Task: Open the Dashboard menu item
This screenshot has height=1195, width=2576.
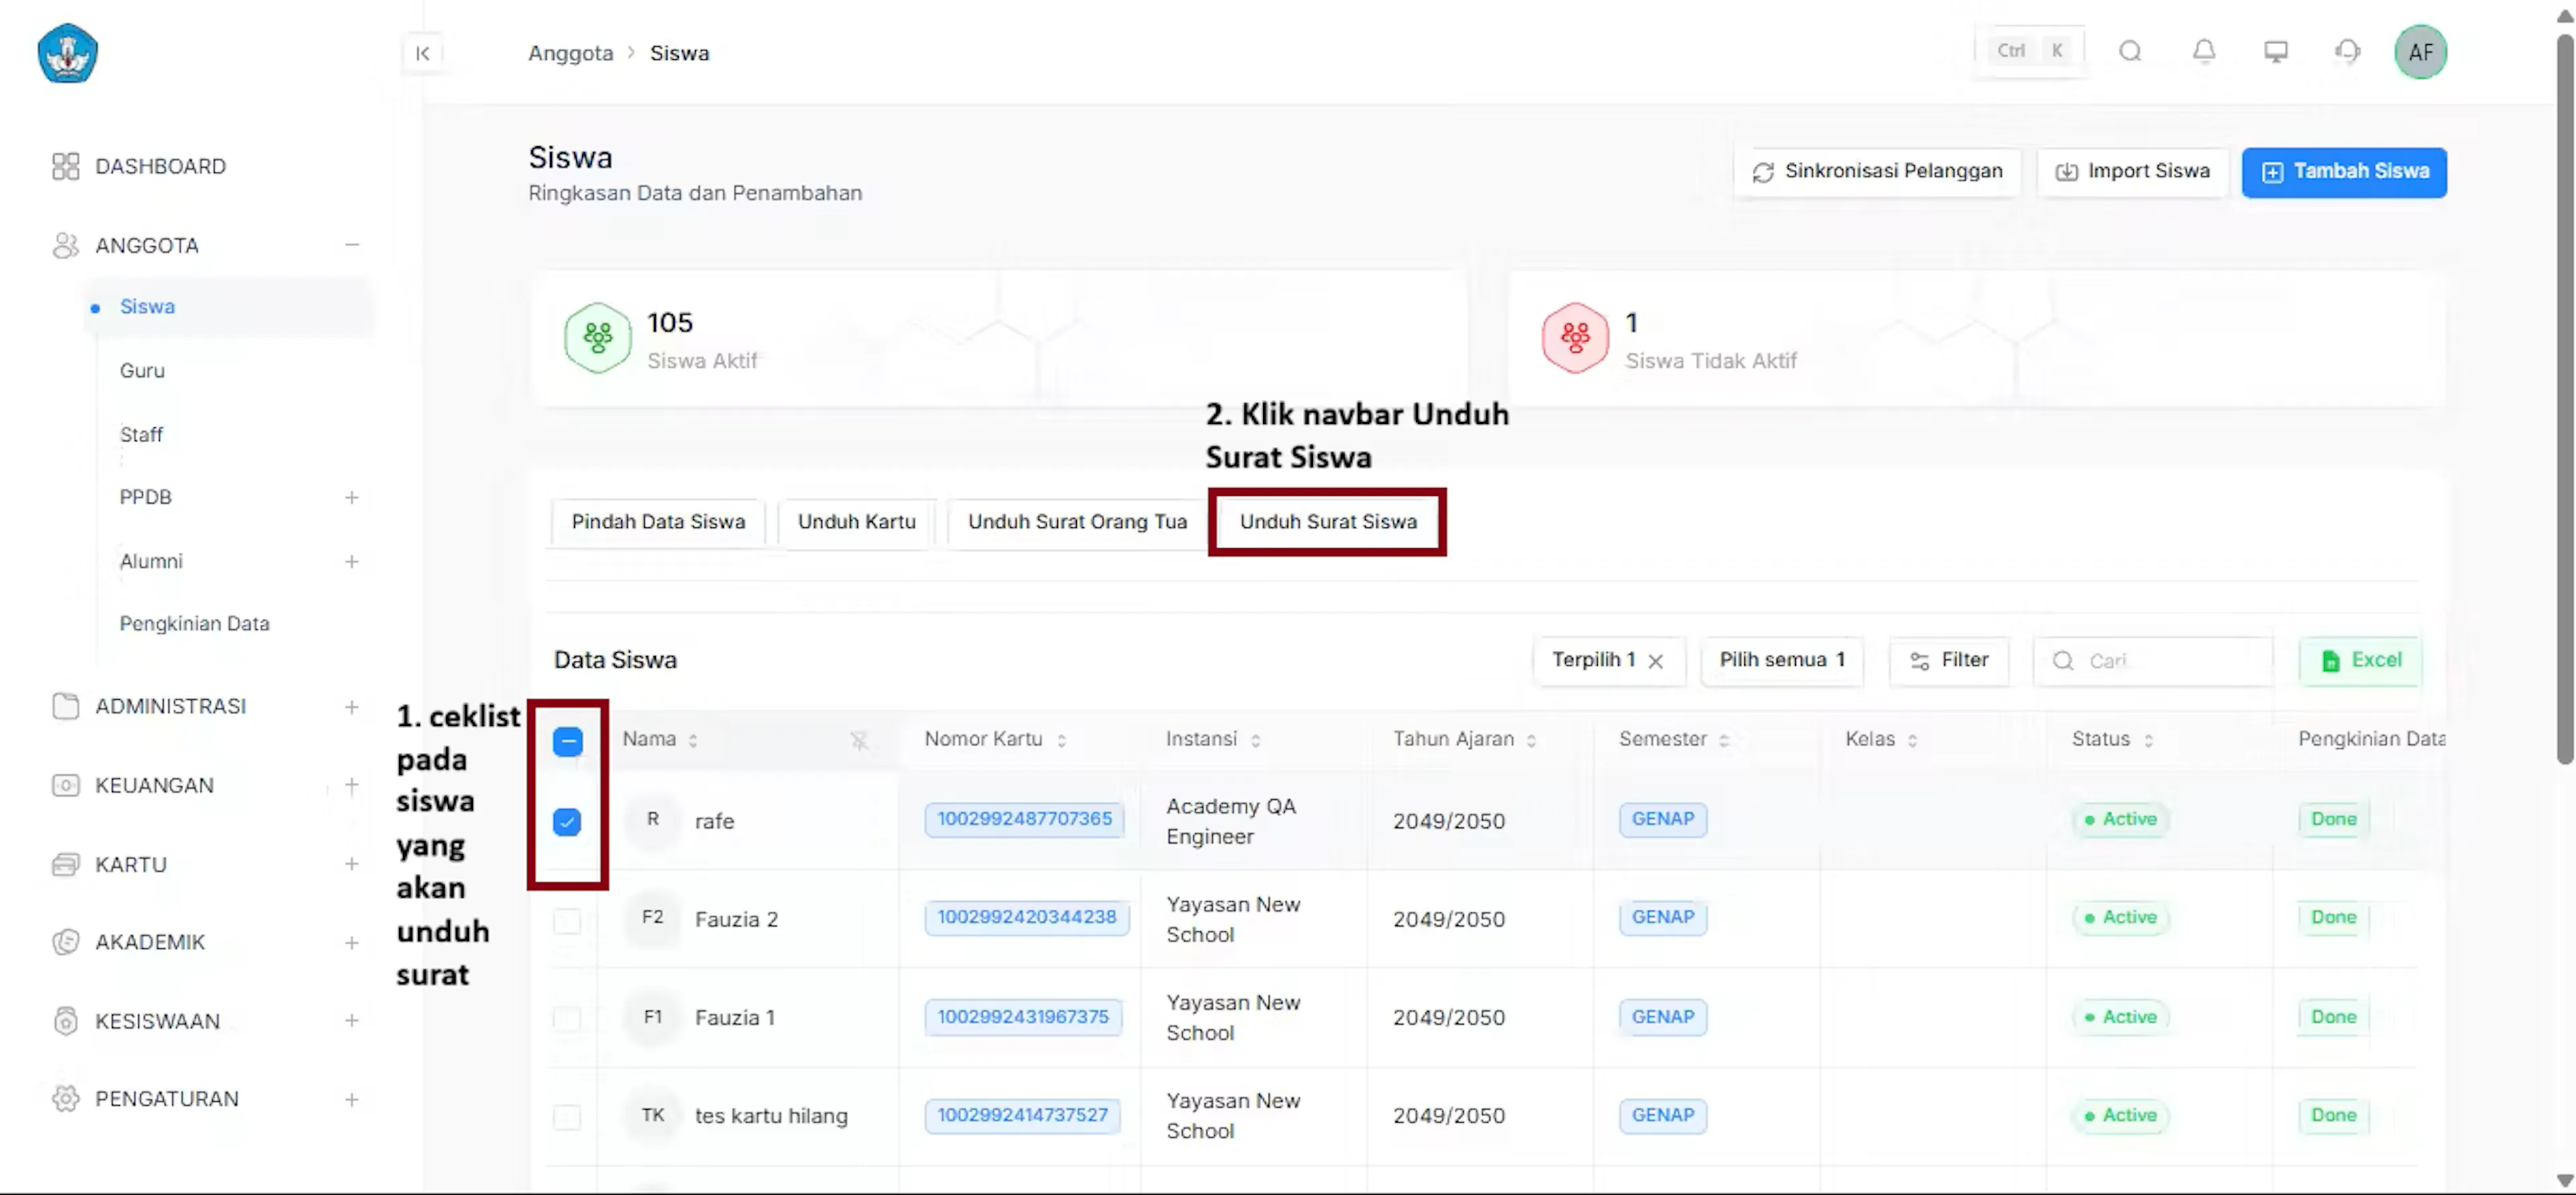Action: coord(160,166)
